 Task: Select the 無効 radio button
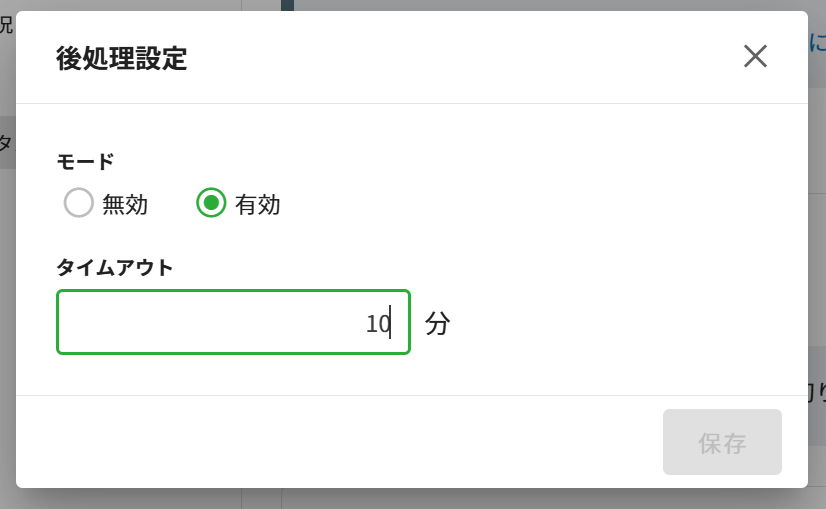click(x=79, y=203)
